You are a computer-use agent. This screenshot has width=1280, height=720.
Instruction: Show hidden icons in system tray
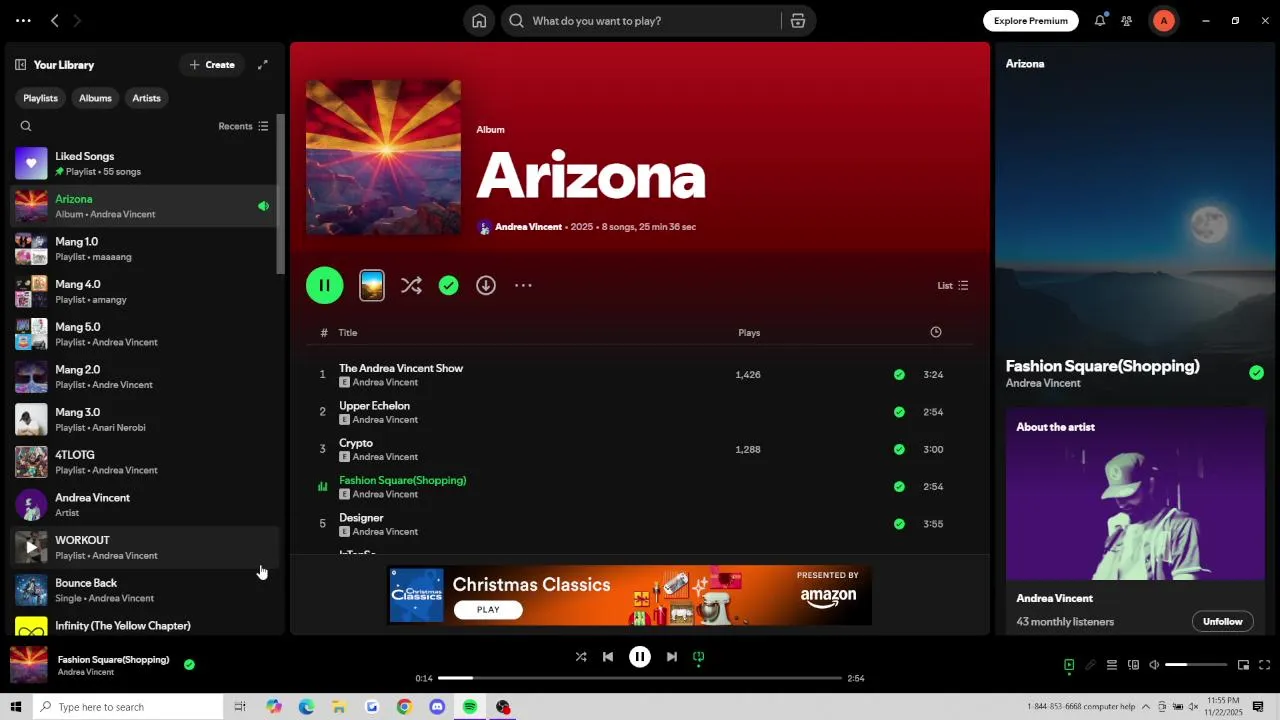pyautogui.click(x=1146, y=707)
